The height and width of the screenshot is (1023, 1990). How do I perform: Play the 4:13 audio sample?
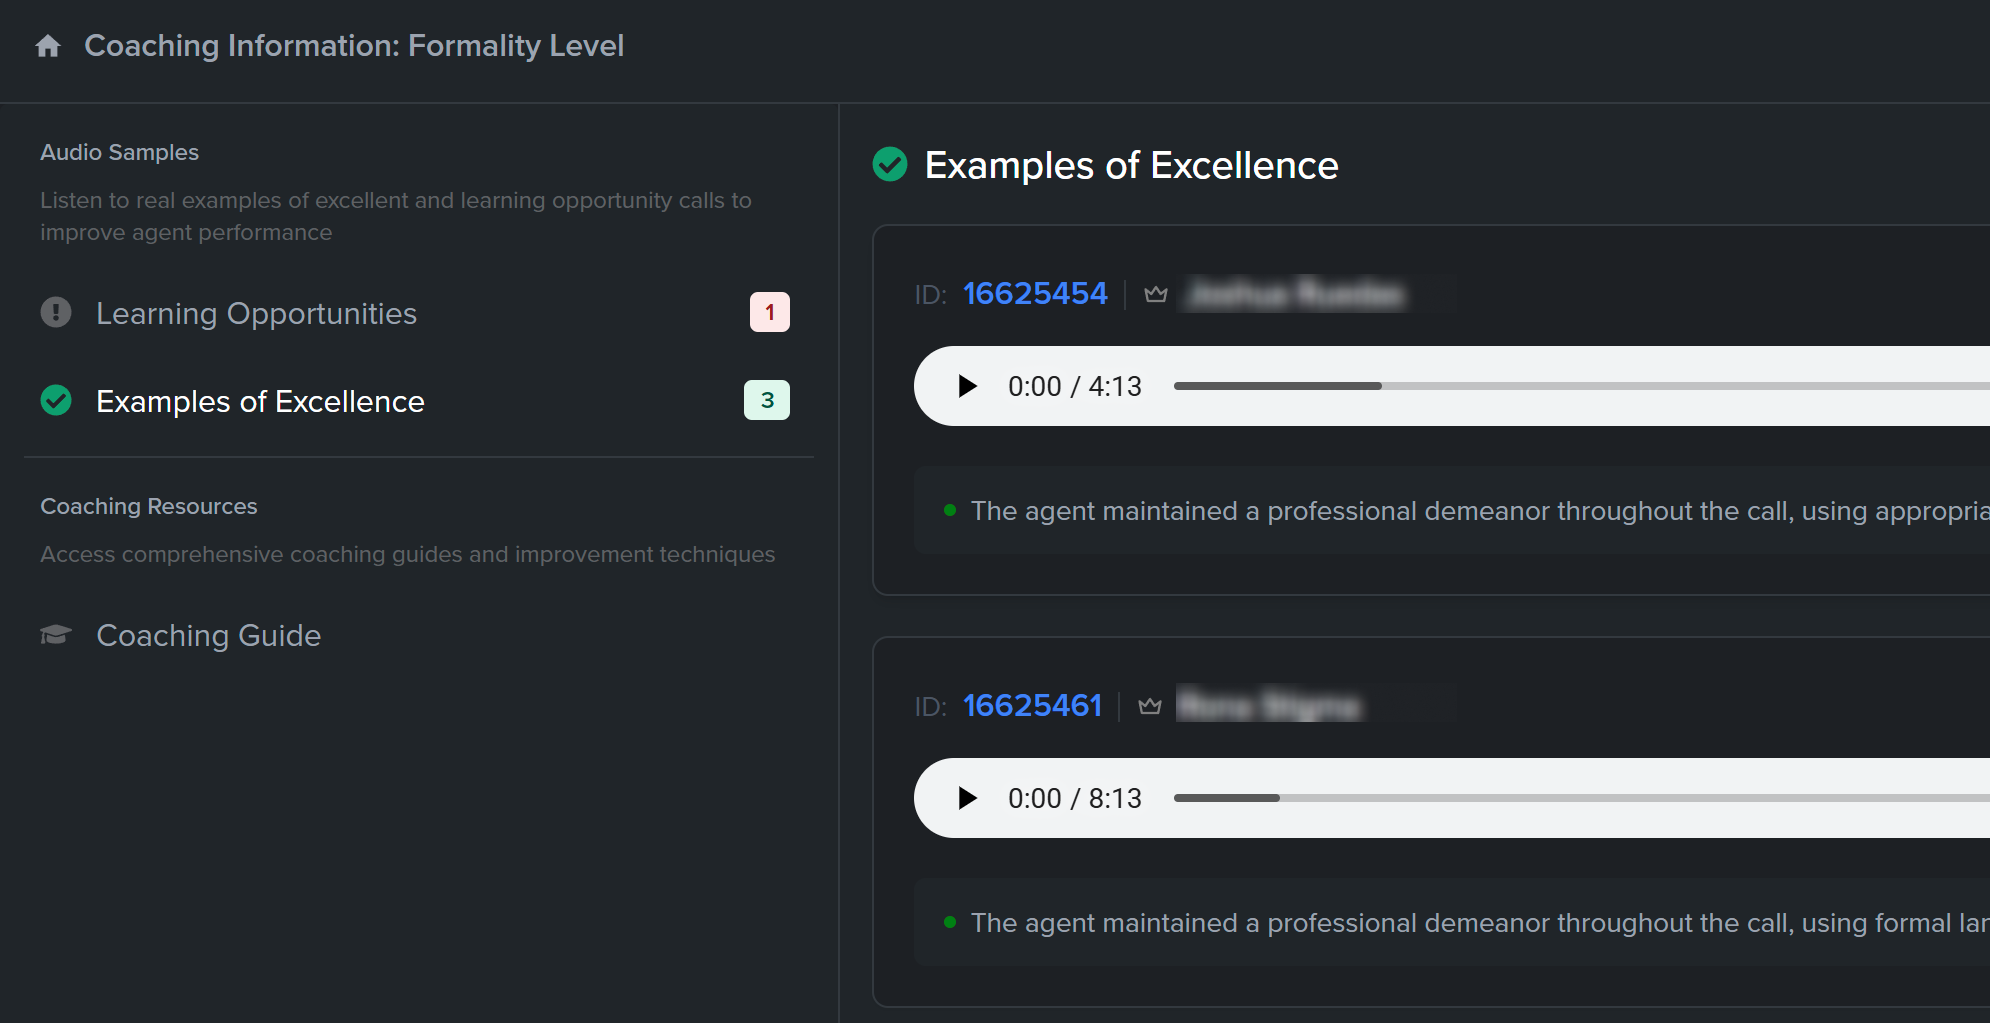967,386
